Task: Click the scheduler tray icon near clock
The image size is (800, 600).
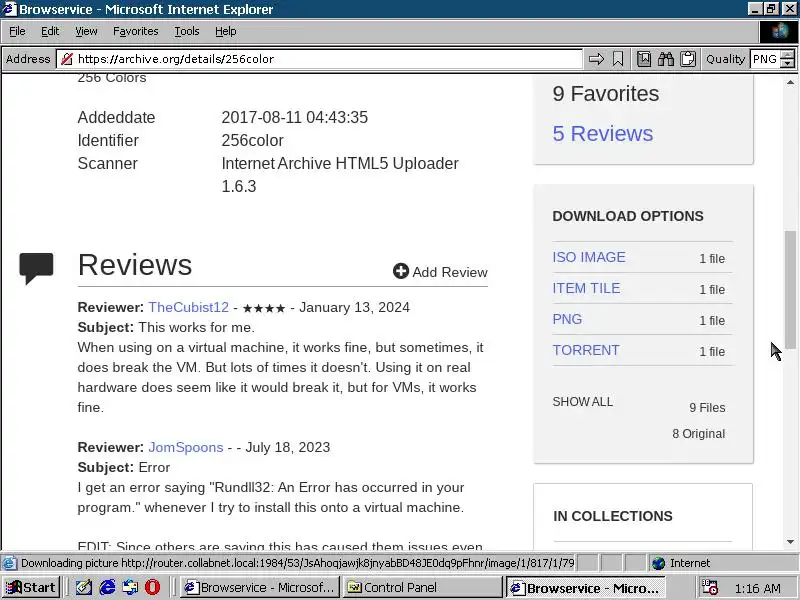Action: 710,587
